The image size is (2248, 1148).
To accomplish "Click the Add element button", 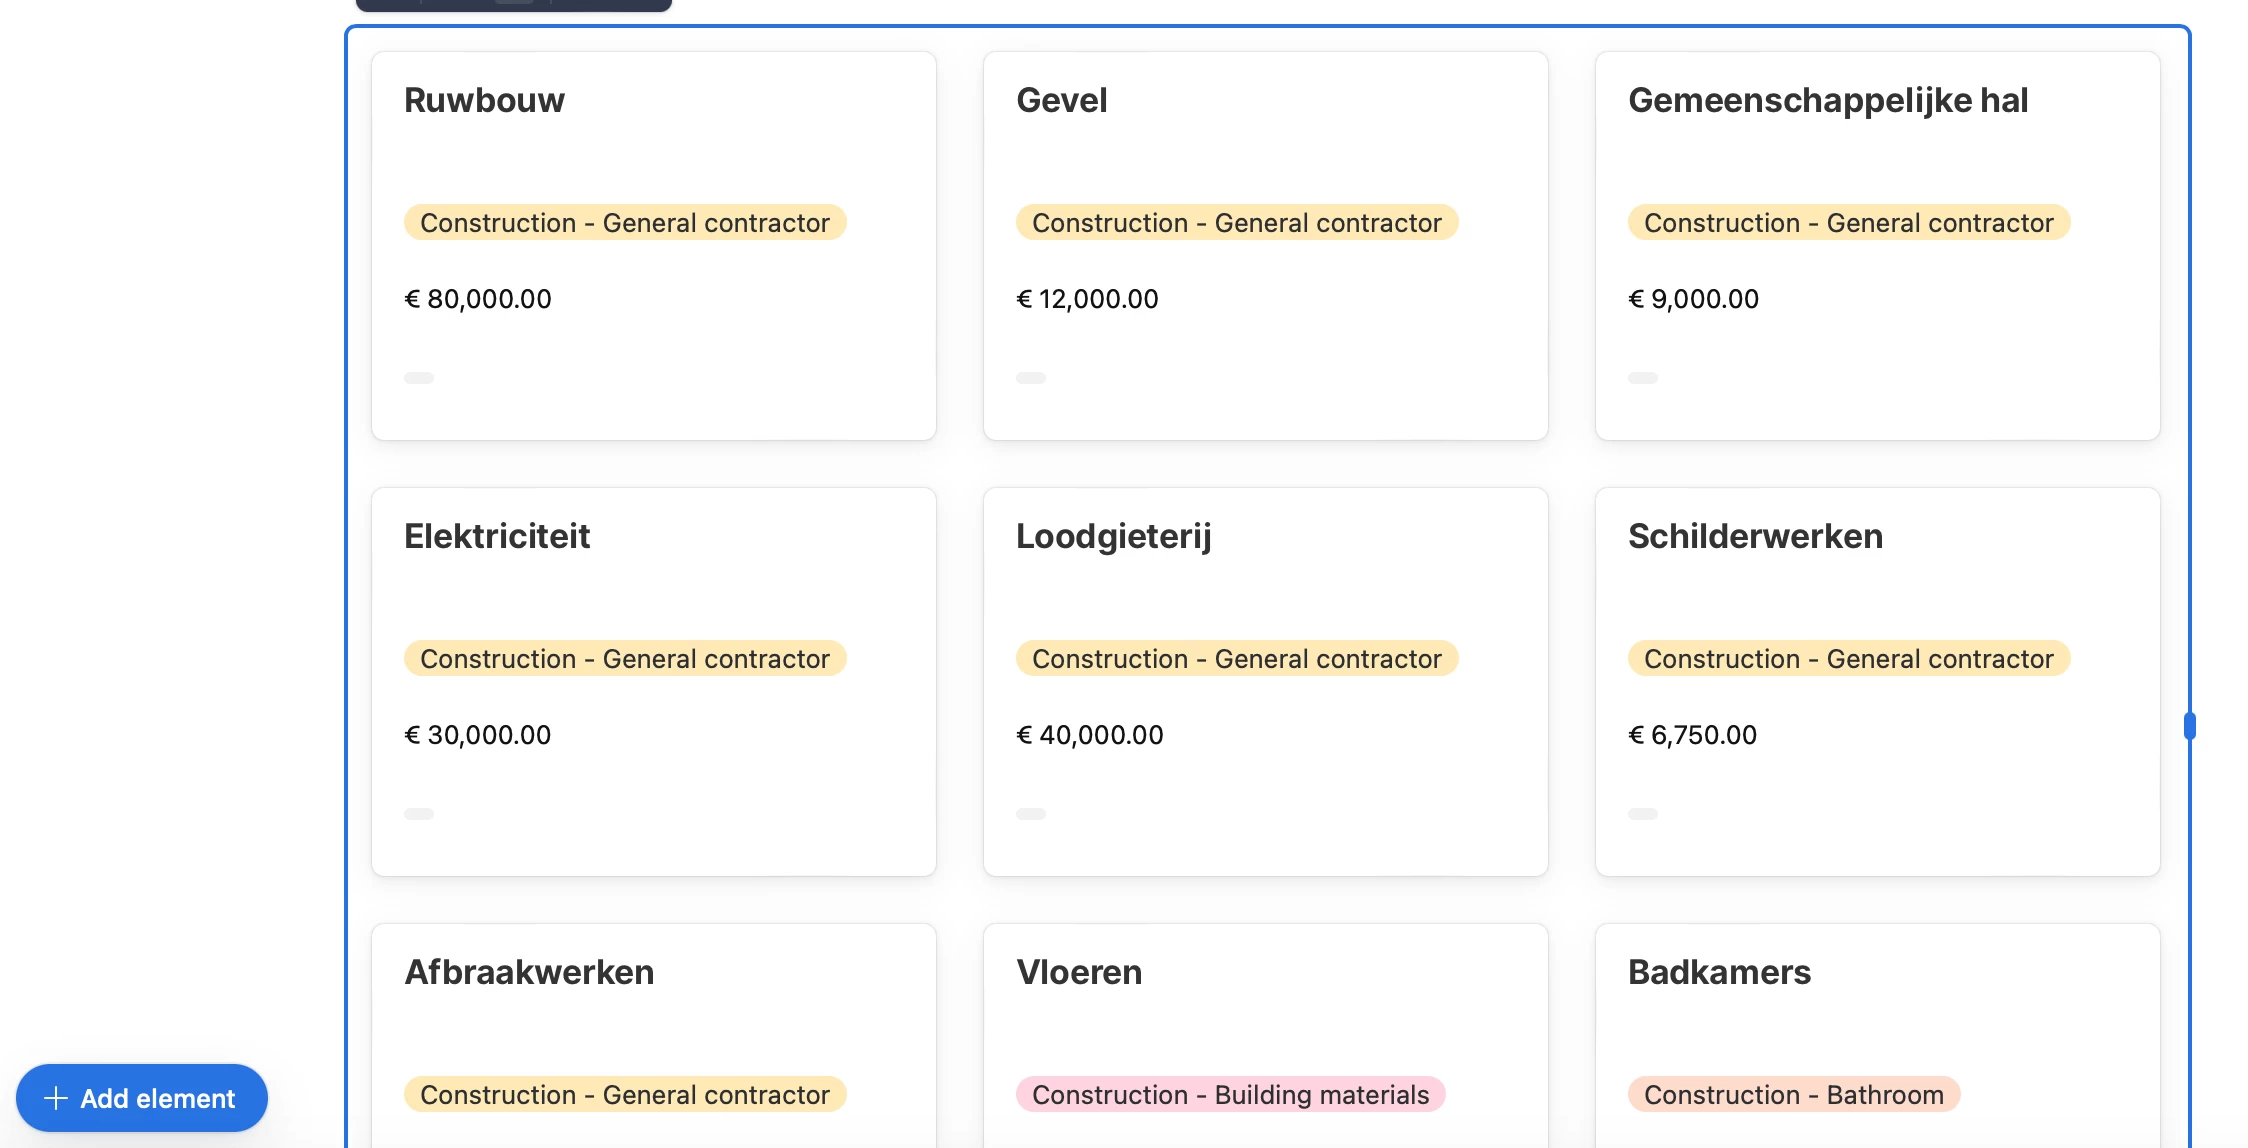I will (141, 1098).
